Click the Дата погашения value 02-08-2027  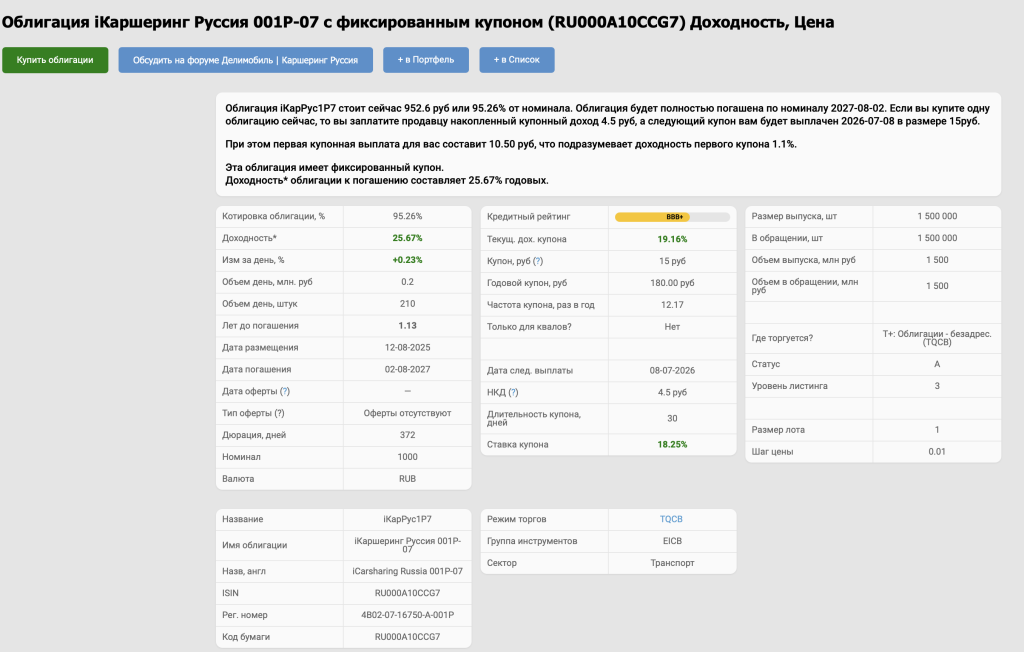pyautogui.click(x=408, y=370)
